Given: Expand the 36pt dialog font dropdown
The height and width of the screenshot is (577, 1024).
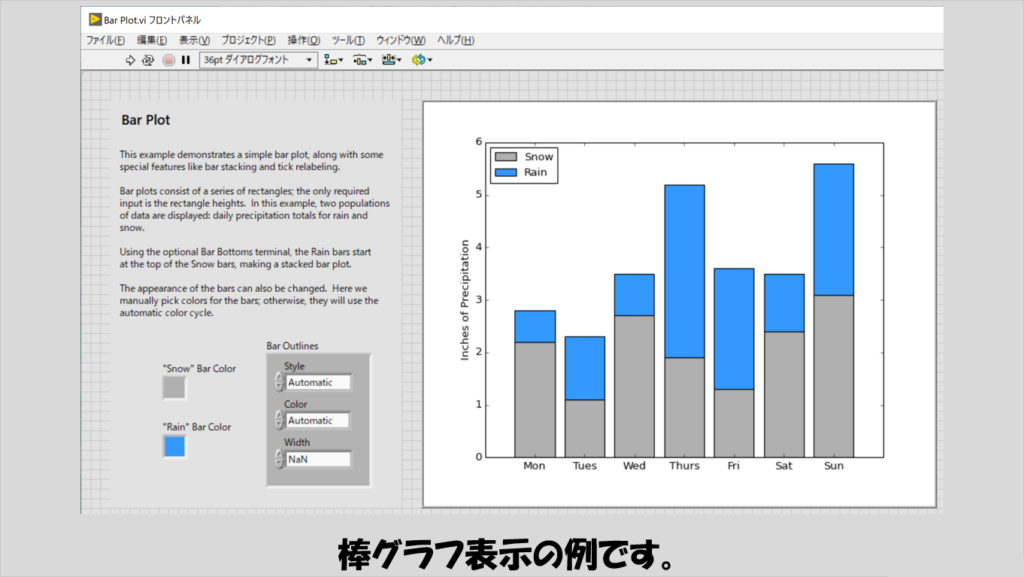Looking at the screenshot, I should pos(310,60).
